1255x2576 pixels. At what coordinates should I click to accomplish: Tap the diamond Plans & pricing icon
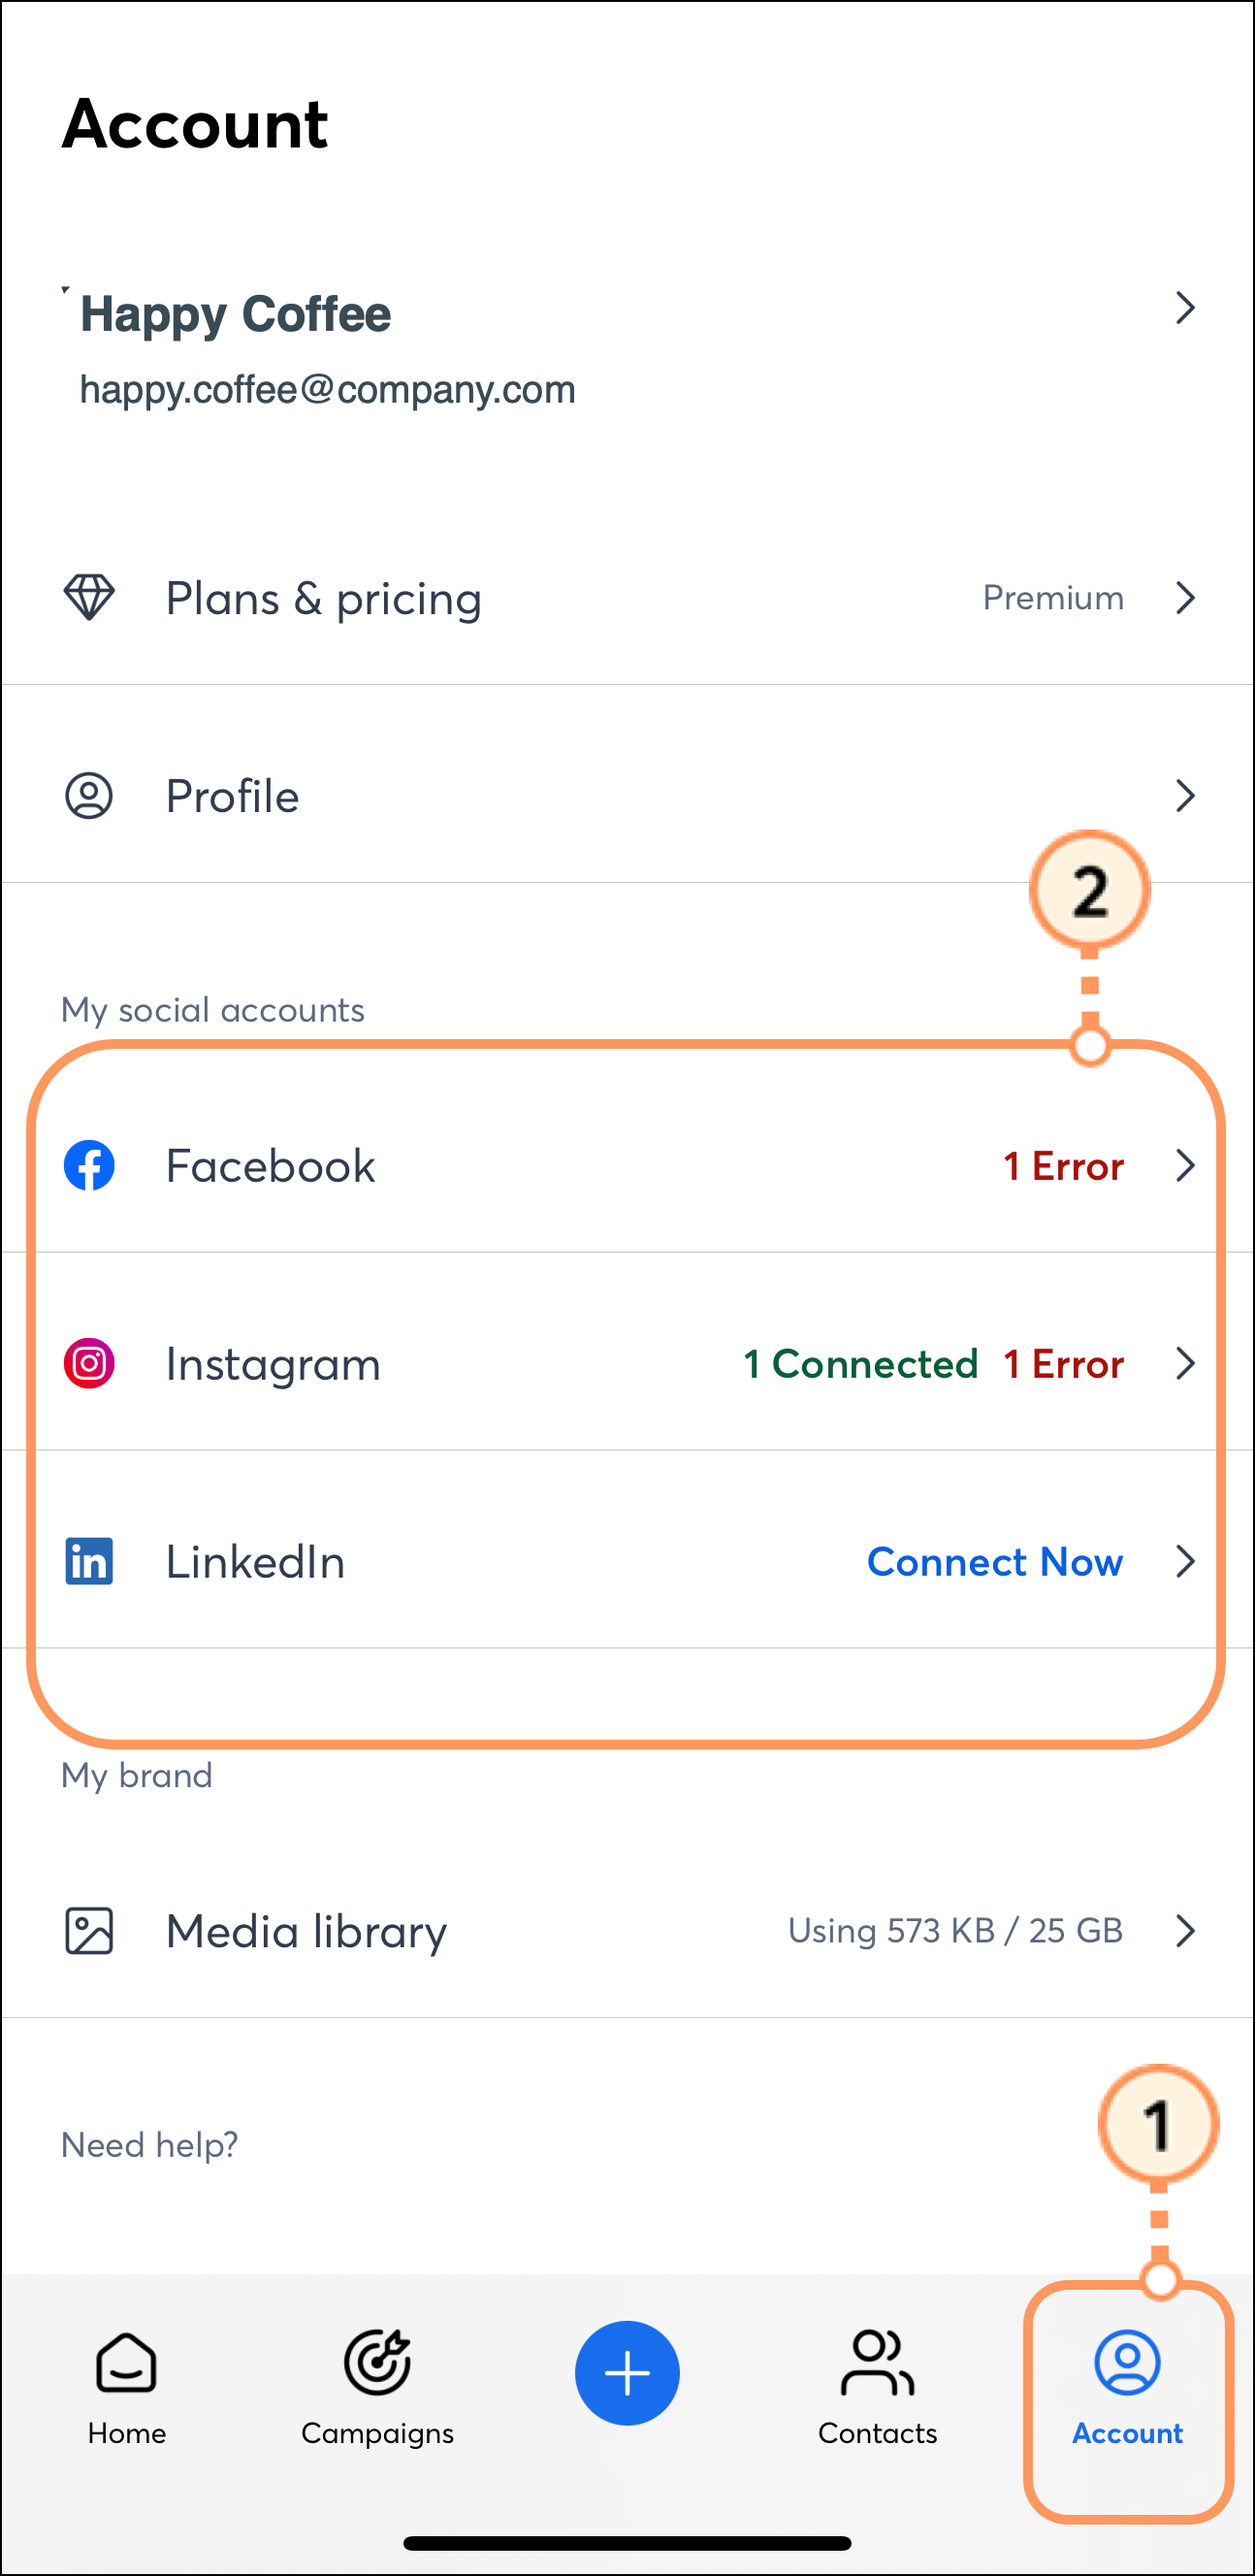coord(89,597)
